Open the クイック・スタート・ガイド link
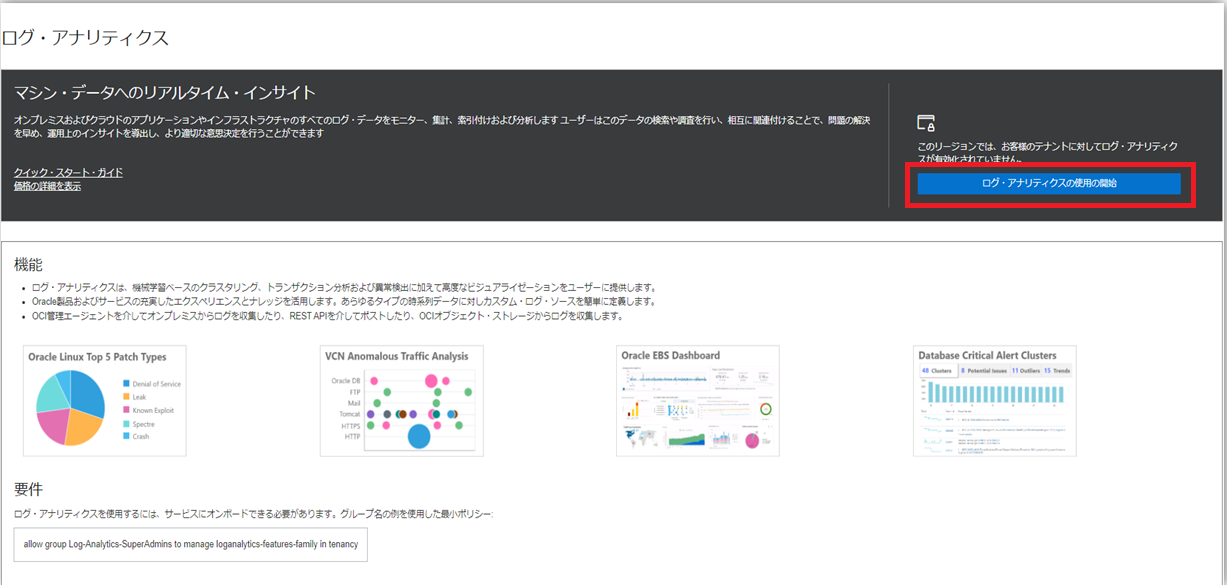 tap(69, 173)
